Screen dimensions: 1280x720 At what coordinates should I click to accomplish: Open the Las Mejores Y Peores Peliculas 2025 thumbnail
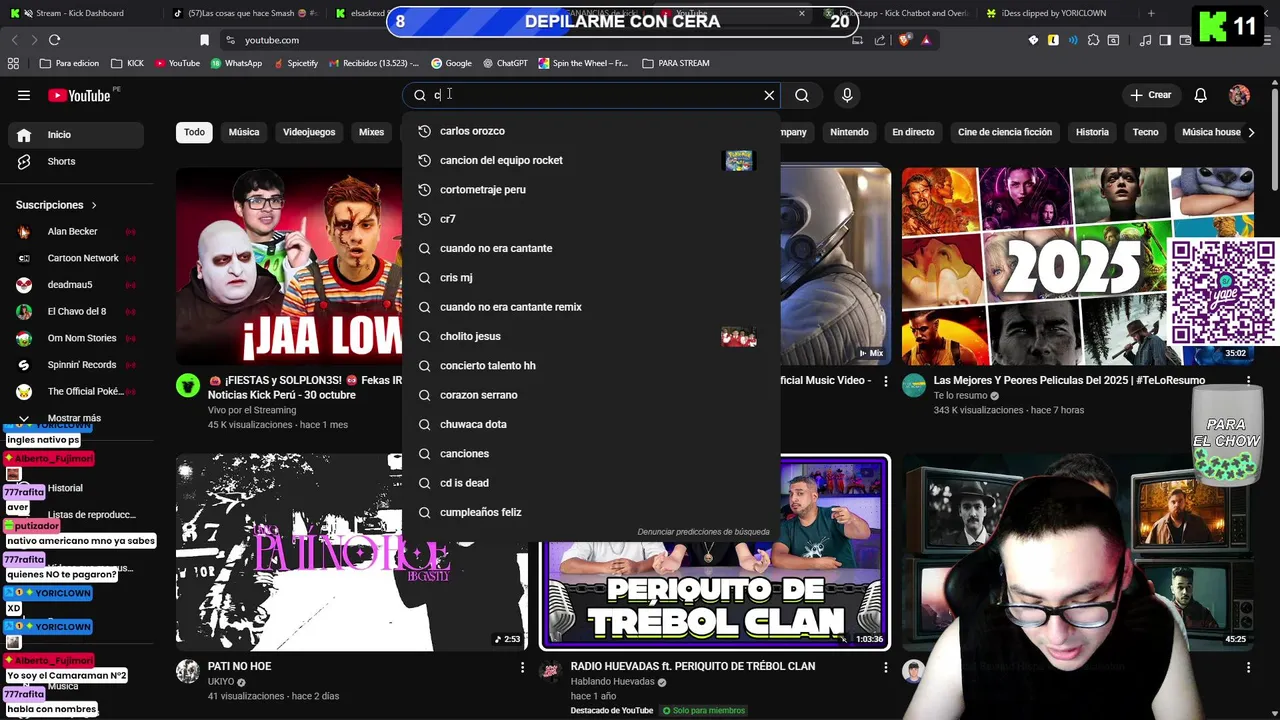point(1077,265)
